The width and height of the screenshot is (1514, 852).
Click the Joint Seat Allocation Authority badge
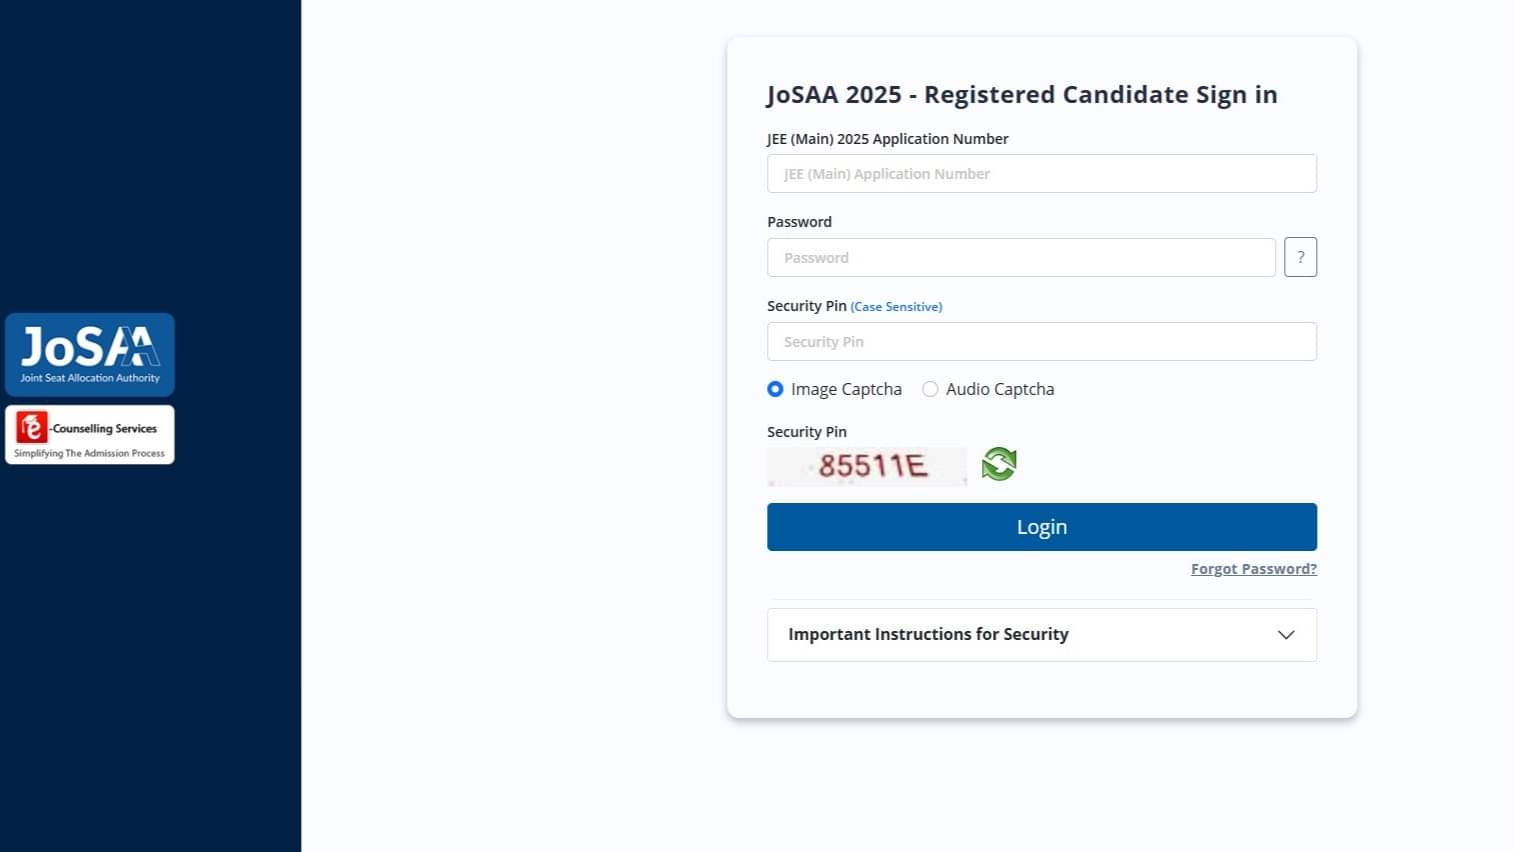[90, 354]
